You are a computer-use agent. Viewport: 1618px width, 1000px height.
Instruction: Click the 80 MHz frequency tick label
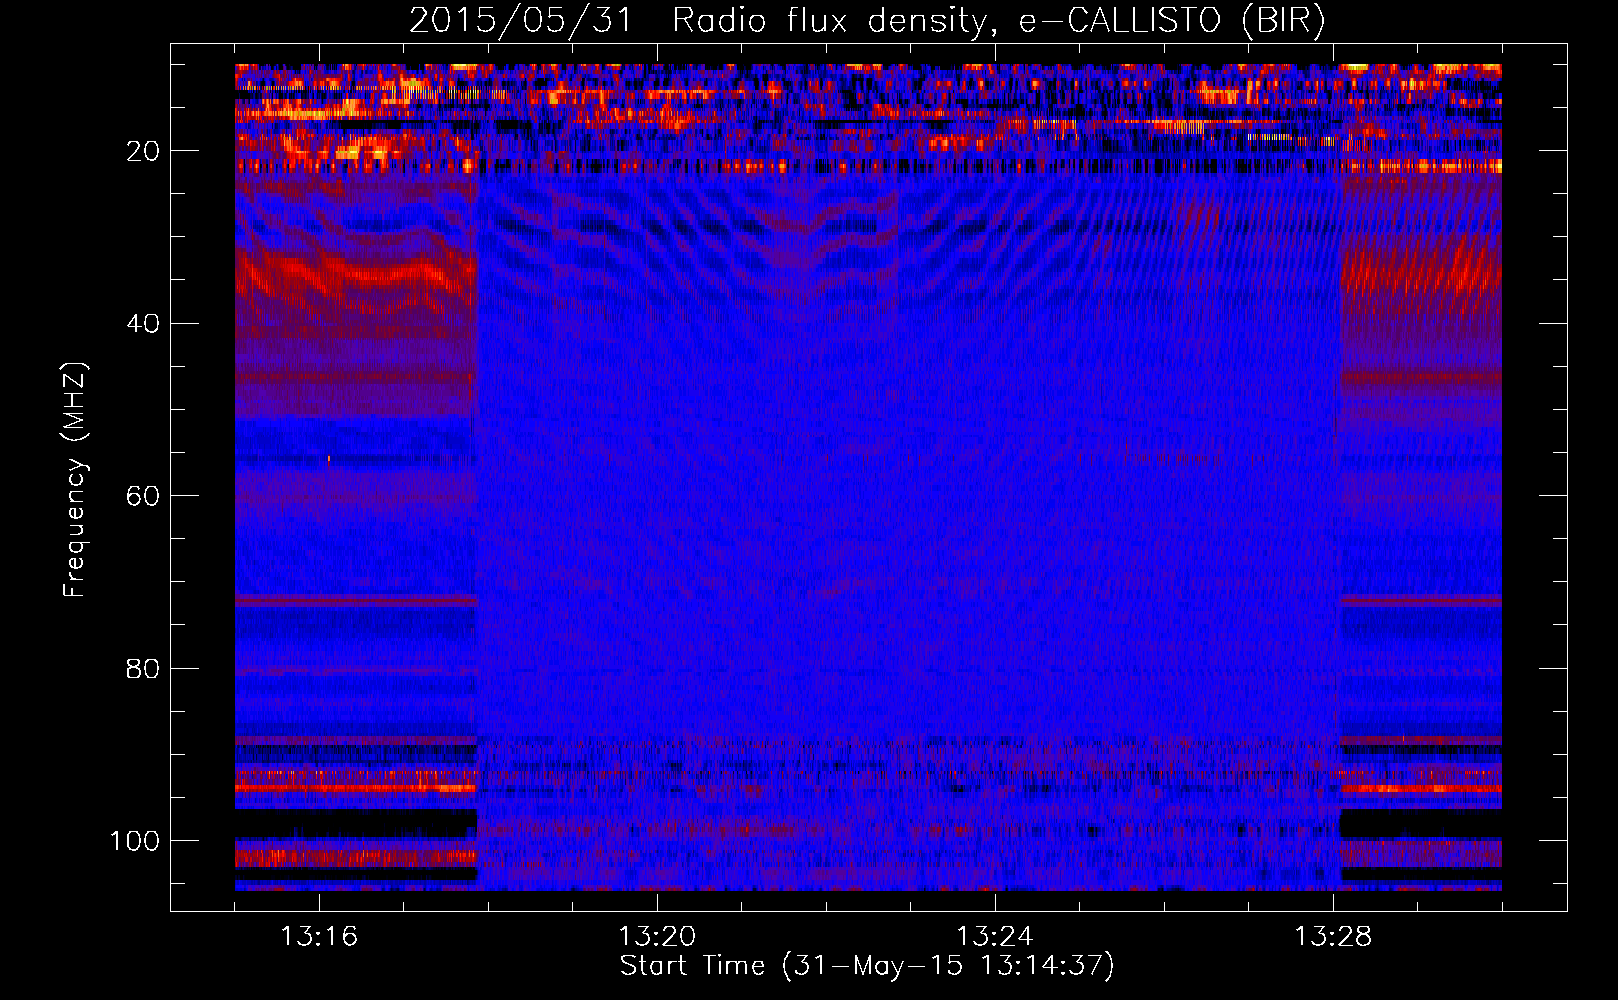click(143, 668)
